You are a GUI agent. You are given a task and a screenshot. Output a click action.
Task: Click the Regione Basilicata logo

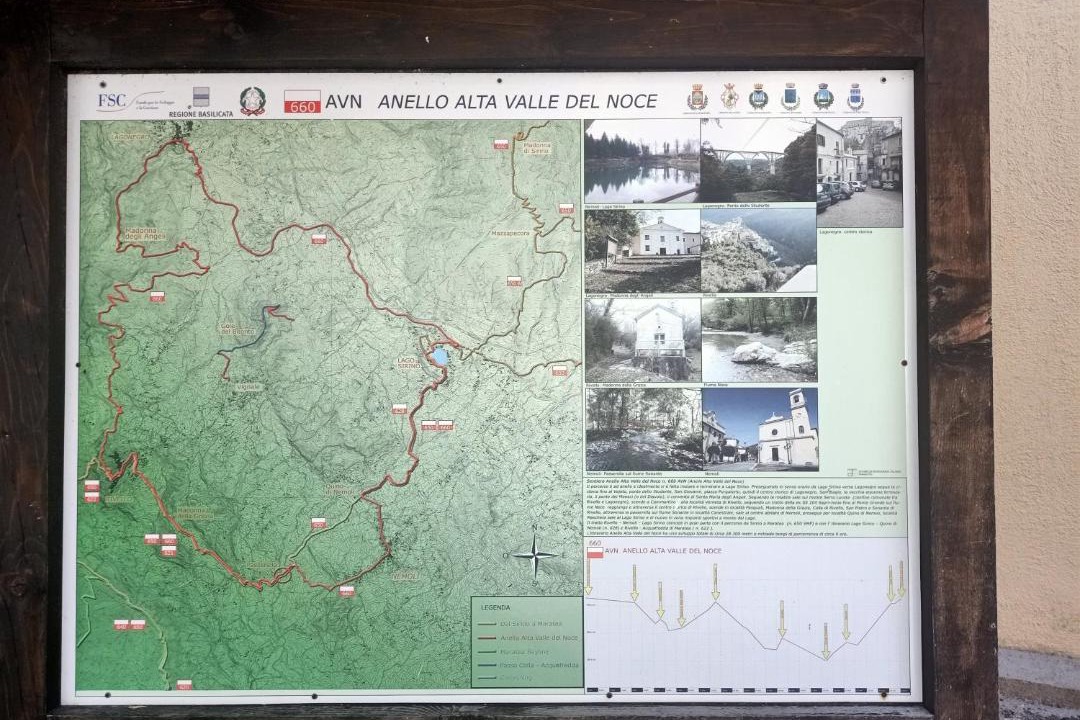[x=200, y=102]
